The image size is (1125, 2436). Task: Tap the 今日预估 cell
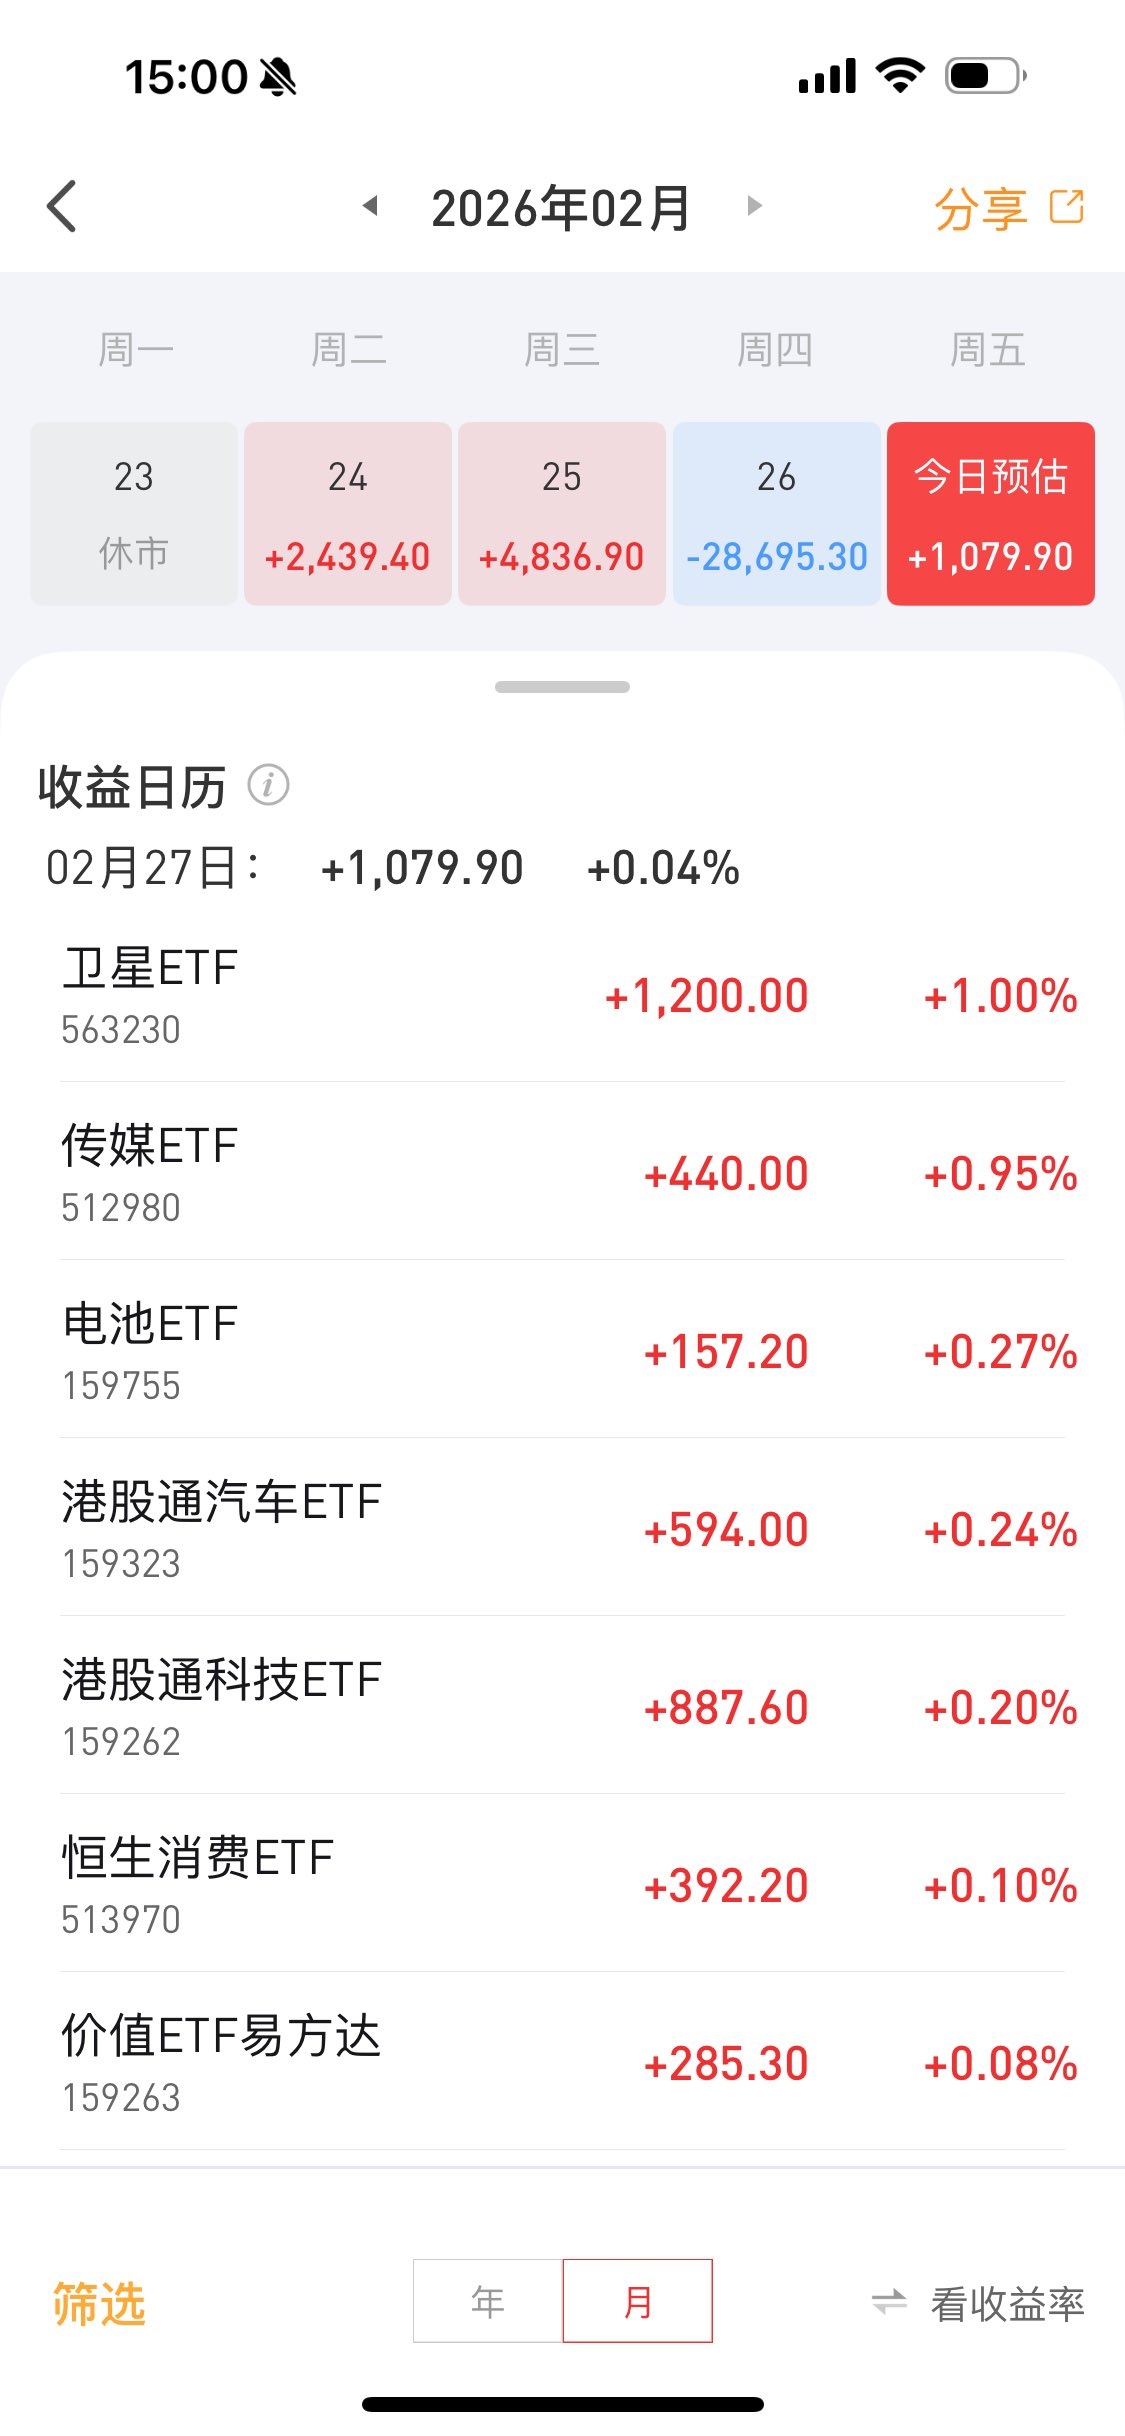(991, 514)
